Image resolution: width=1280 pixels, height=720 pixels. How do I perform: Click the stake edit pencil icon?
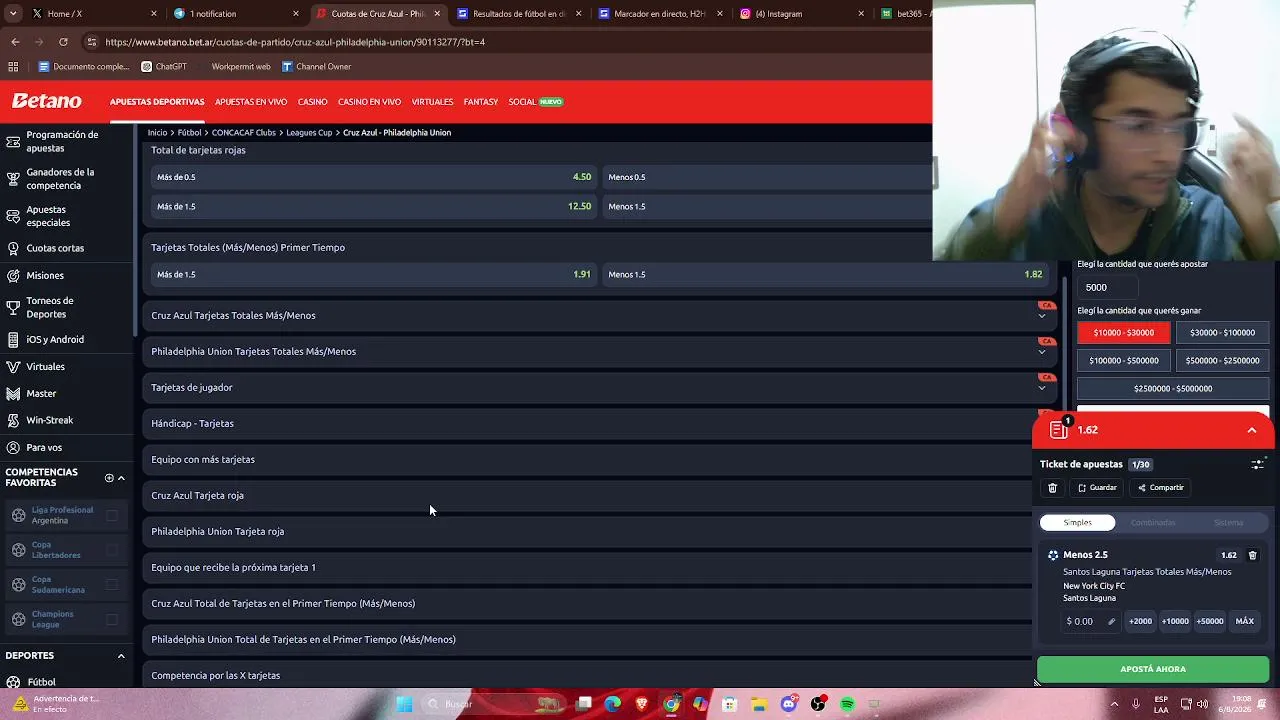pyautogui.click(x=1111, y=621)
